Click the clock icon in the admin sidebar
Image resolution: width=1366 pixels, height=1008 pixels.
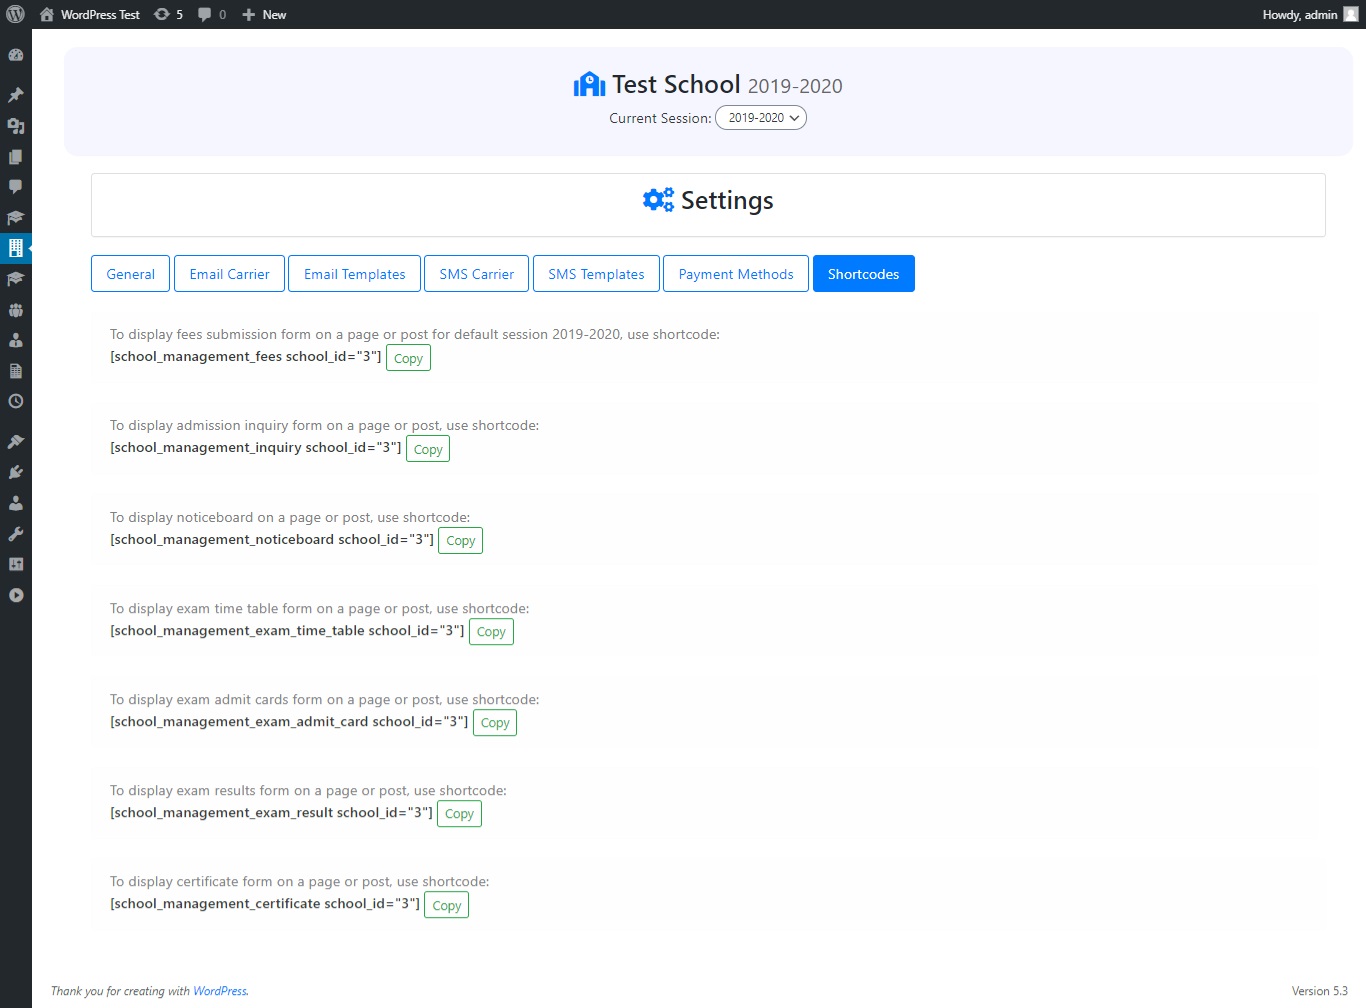15,401
